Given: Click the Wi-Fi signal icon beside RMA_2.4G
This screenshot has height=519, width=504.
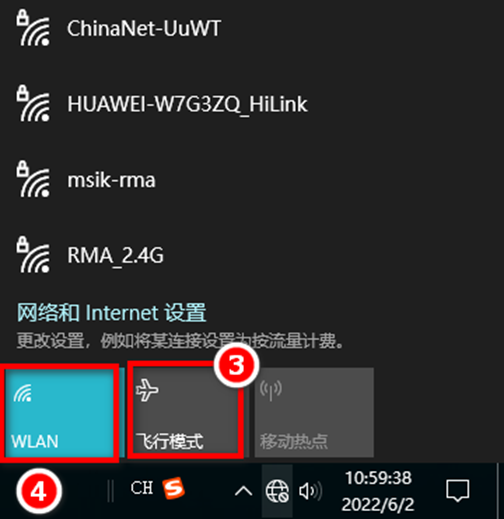Looking at the screenshot, I should click(x=33, y=255).
